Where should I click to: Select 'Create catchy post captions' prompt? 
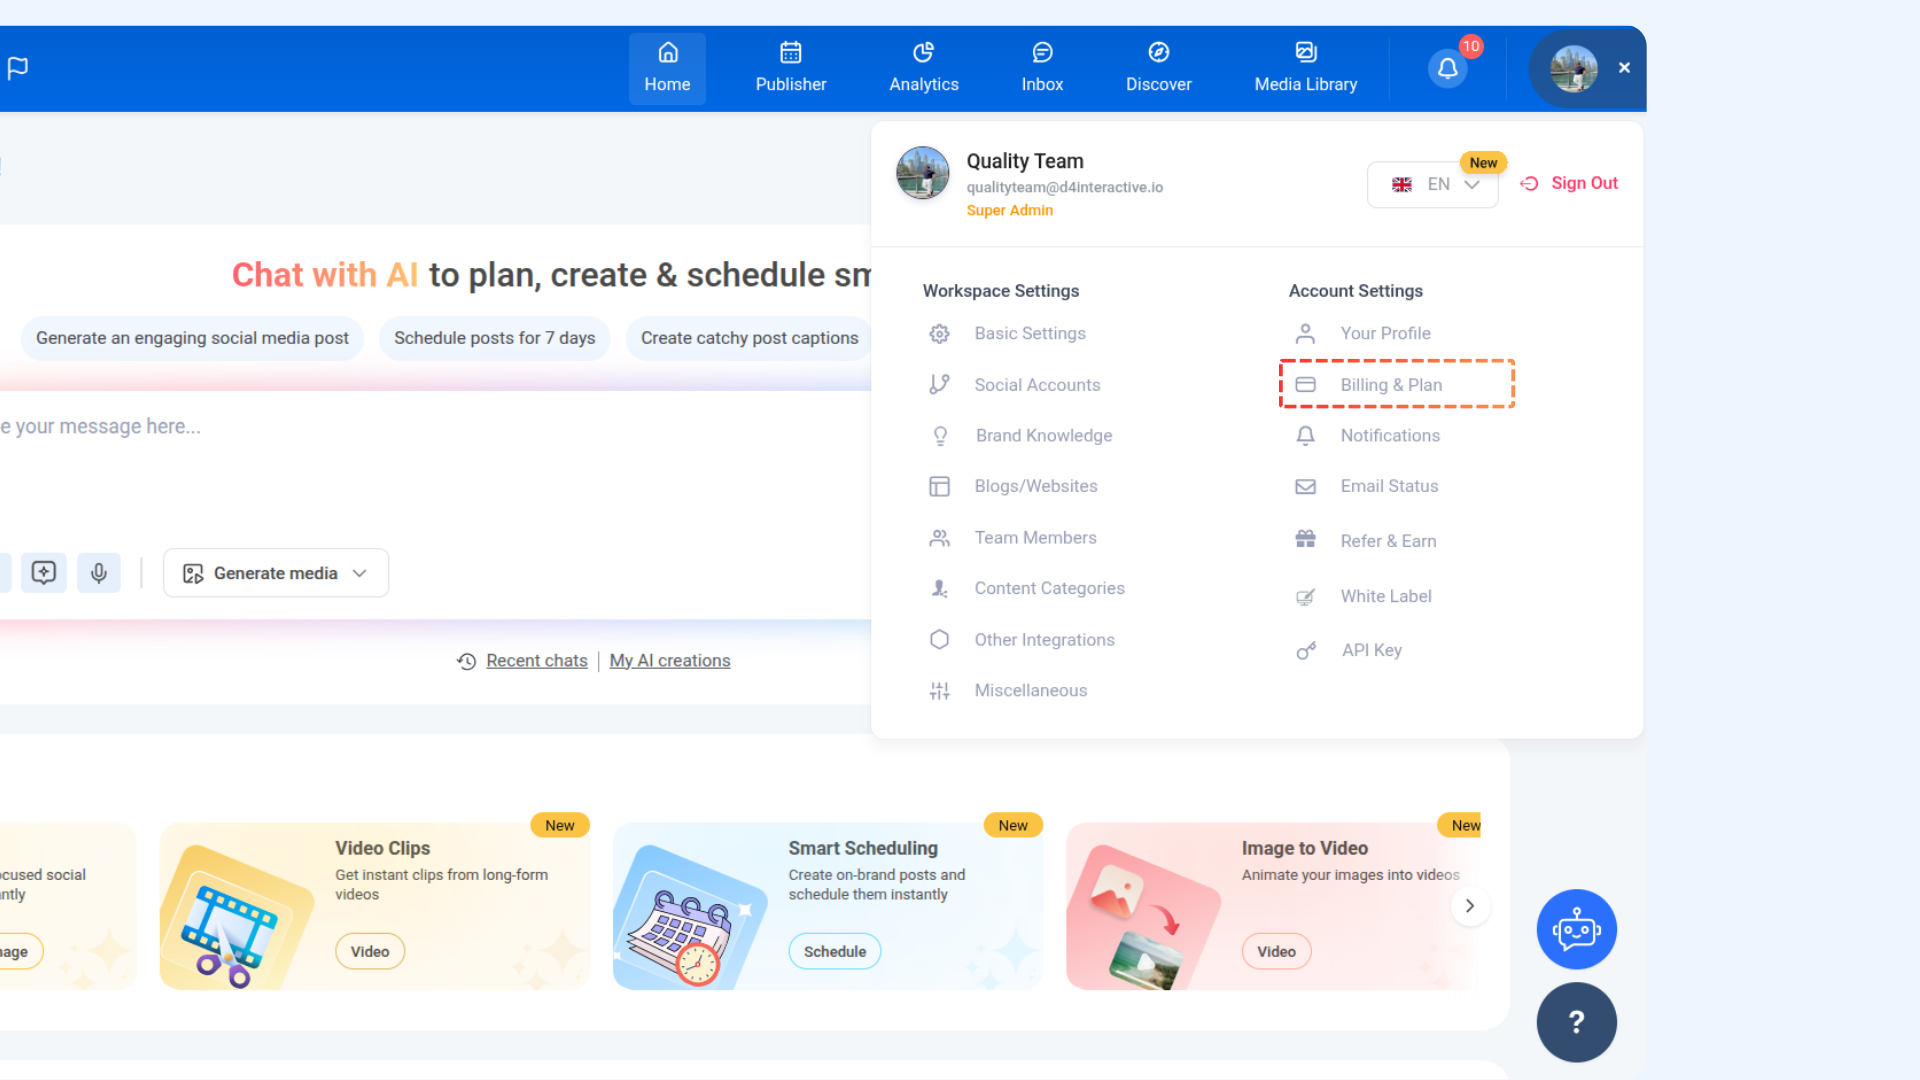click(x=749, y=339)
